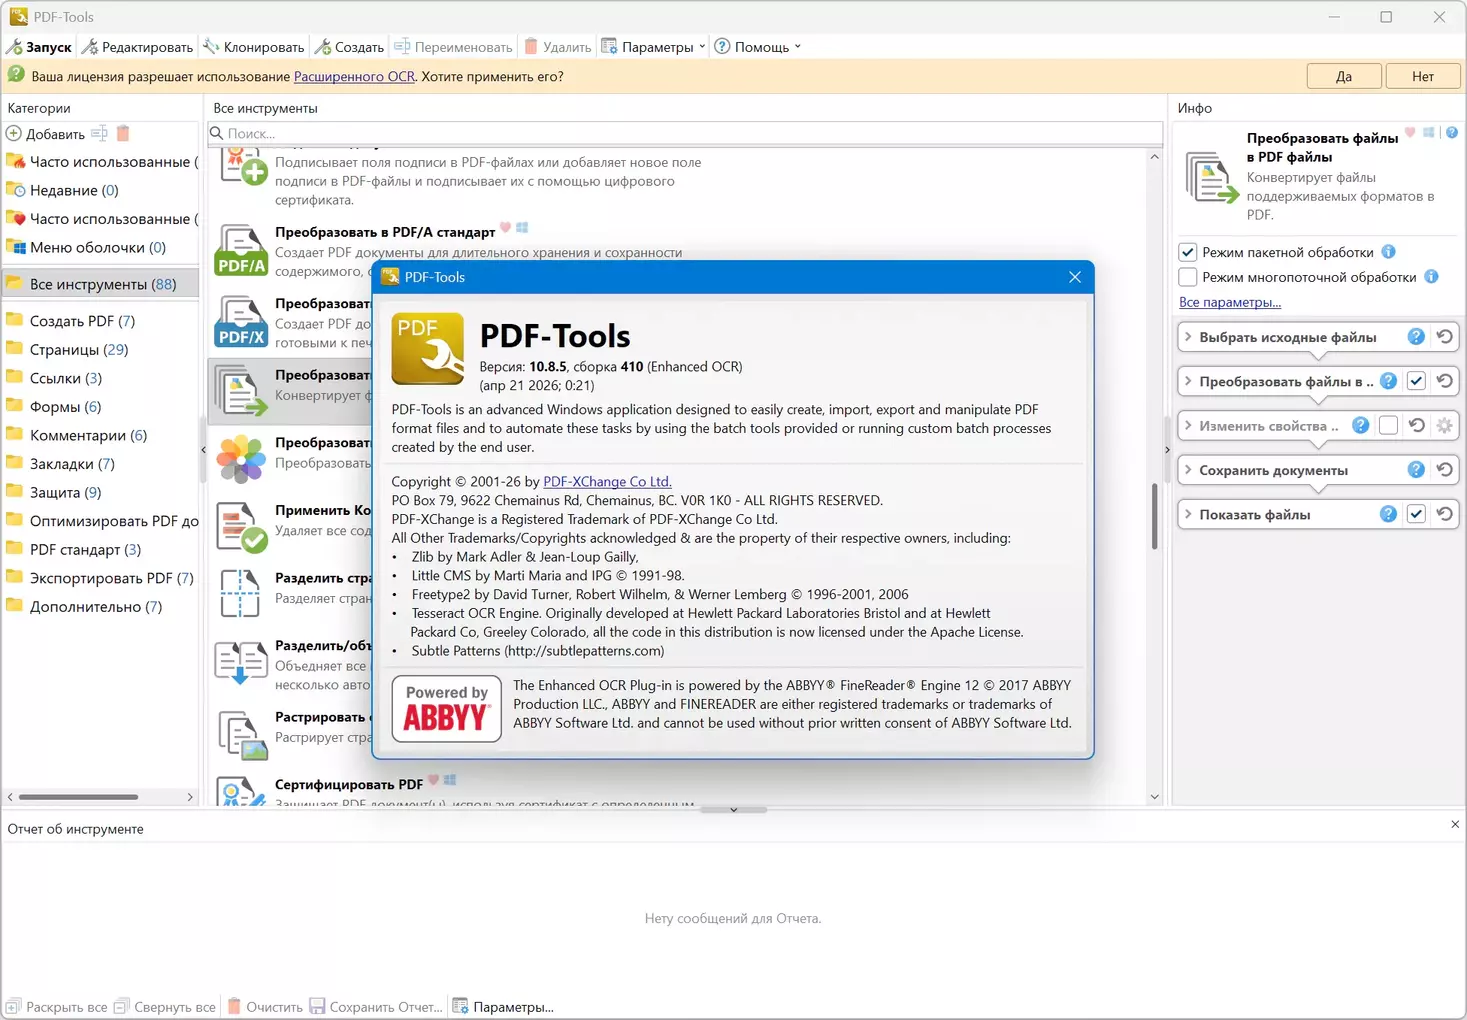
Task: Click Нет in the license banner
Action: point(1423,76)
